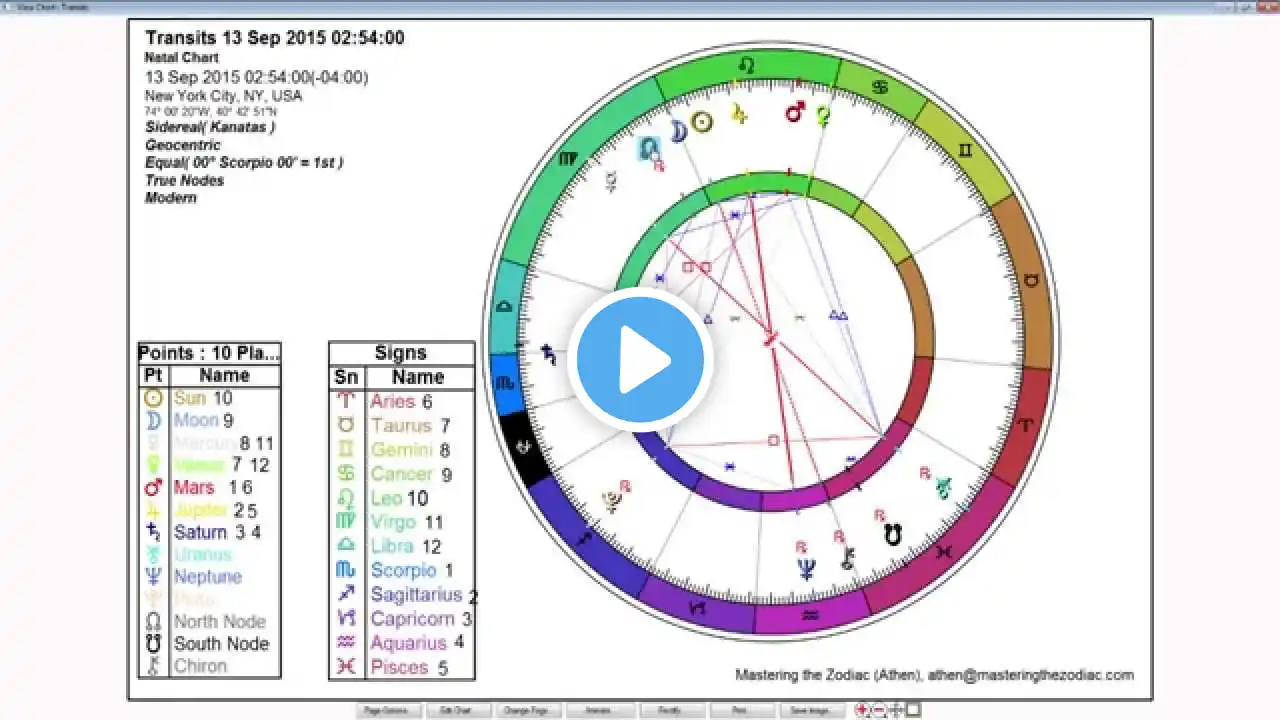Screen dimensions: 1280x720
Task: Click the 'Transits 13 Sep 2015 02:54:00' title
Action: pos(275,38)
